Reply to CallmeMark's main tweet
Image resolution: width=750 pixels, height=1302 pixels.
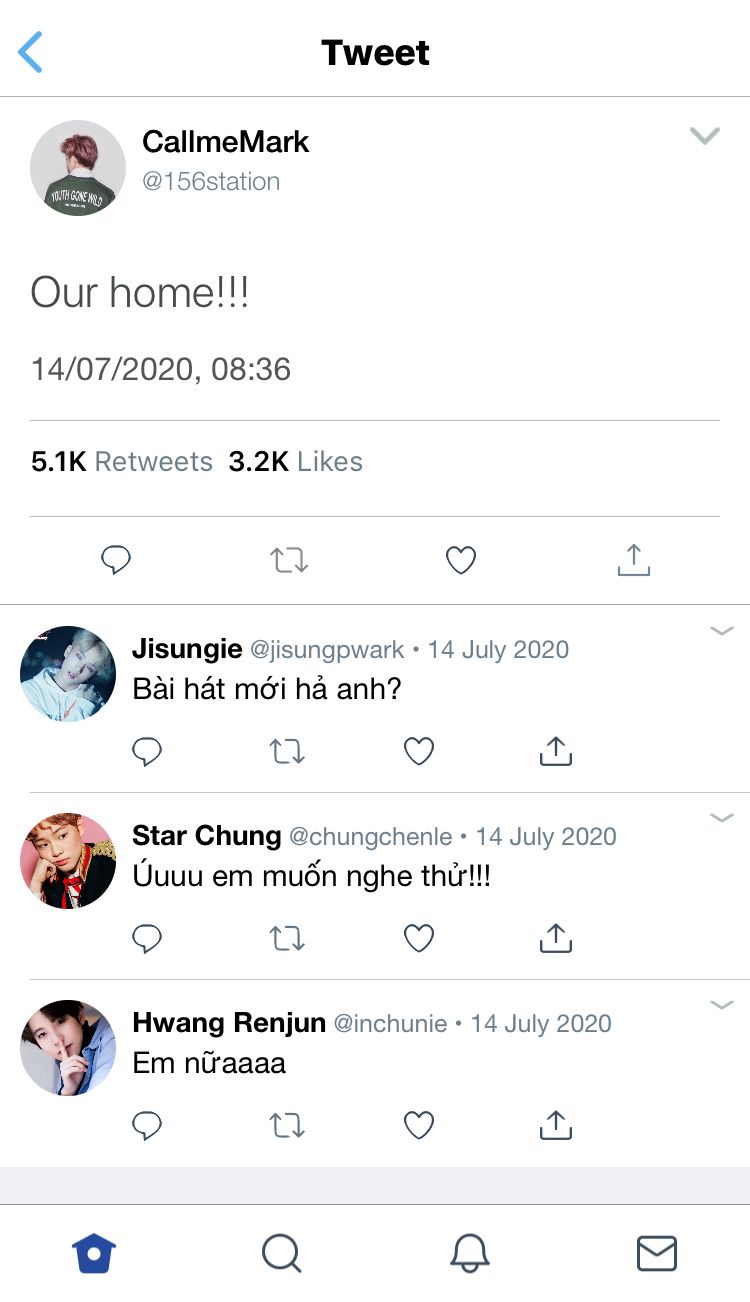[x=116, y=560]
